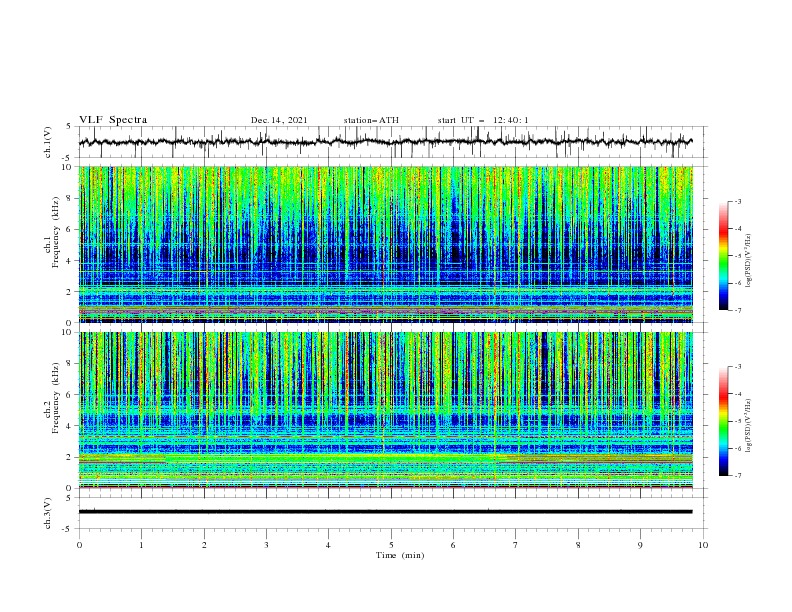Select the Dec. 14, 2021 date label
This screenshot has height=612, width=792.
tap(279, 120)
